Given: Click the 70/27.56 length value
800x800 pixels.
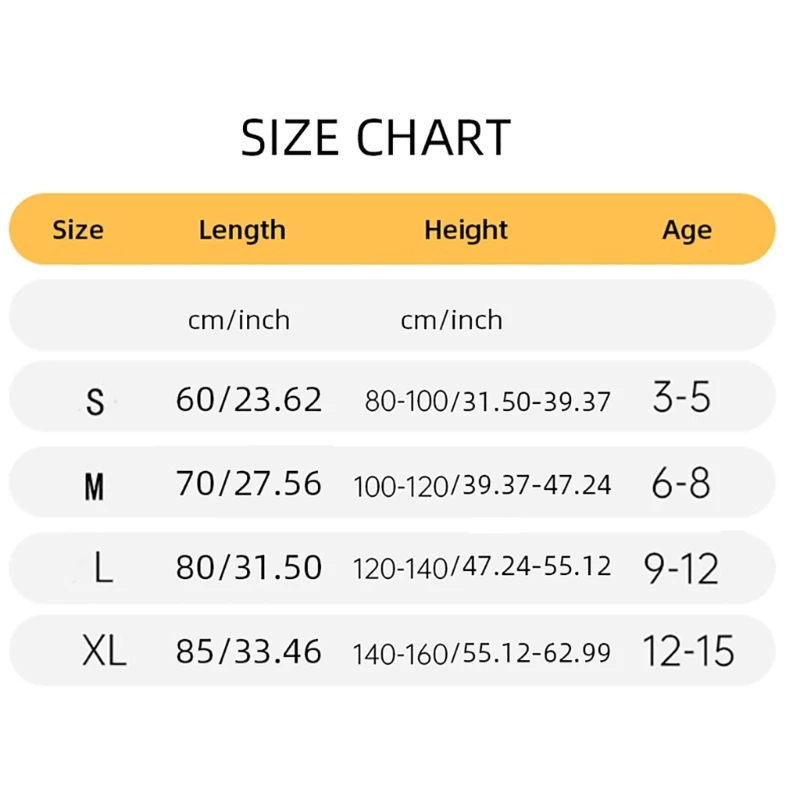Looking at the screenshot, I should coord(249,484).
